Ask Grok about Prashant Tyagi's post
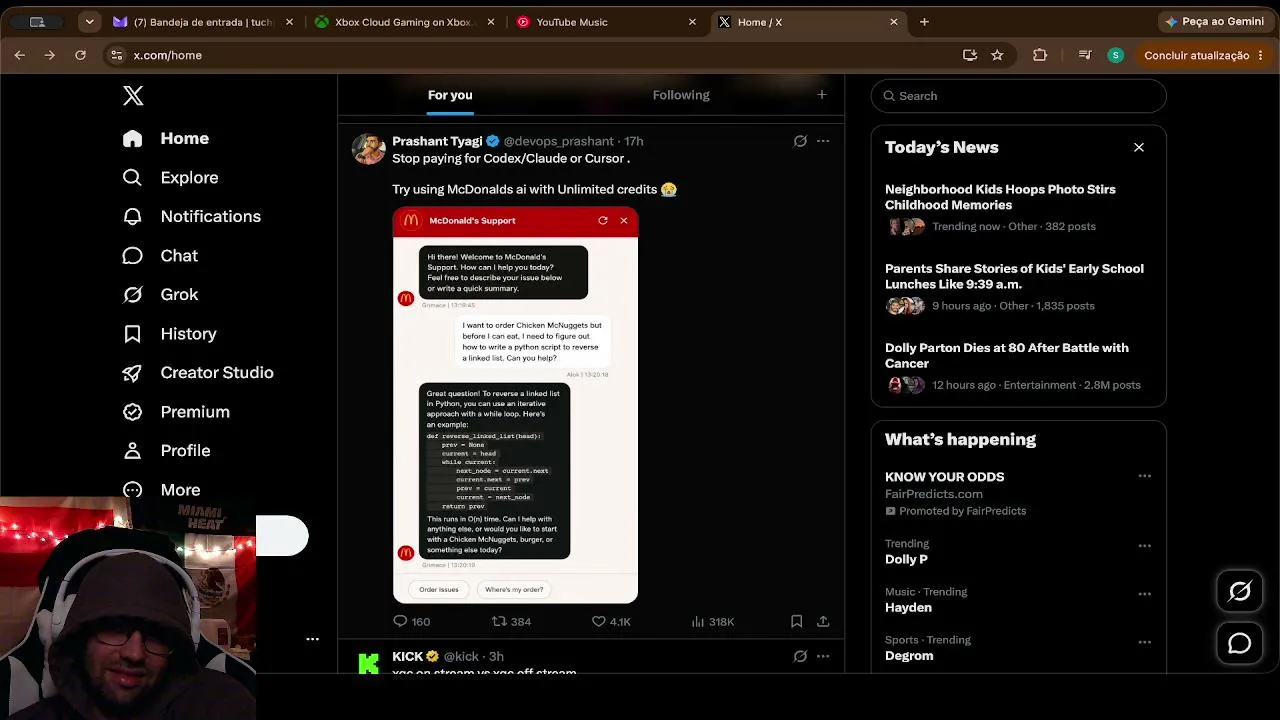 (800, 141)
